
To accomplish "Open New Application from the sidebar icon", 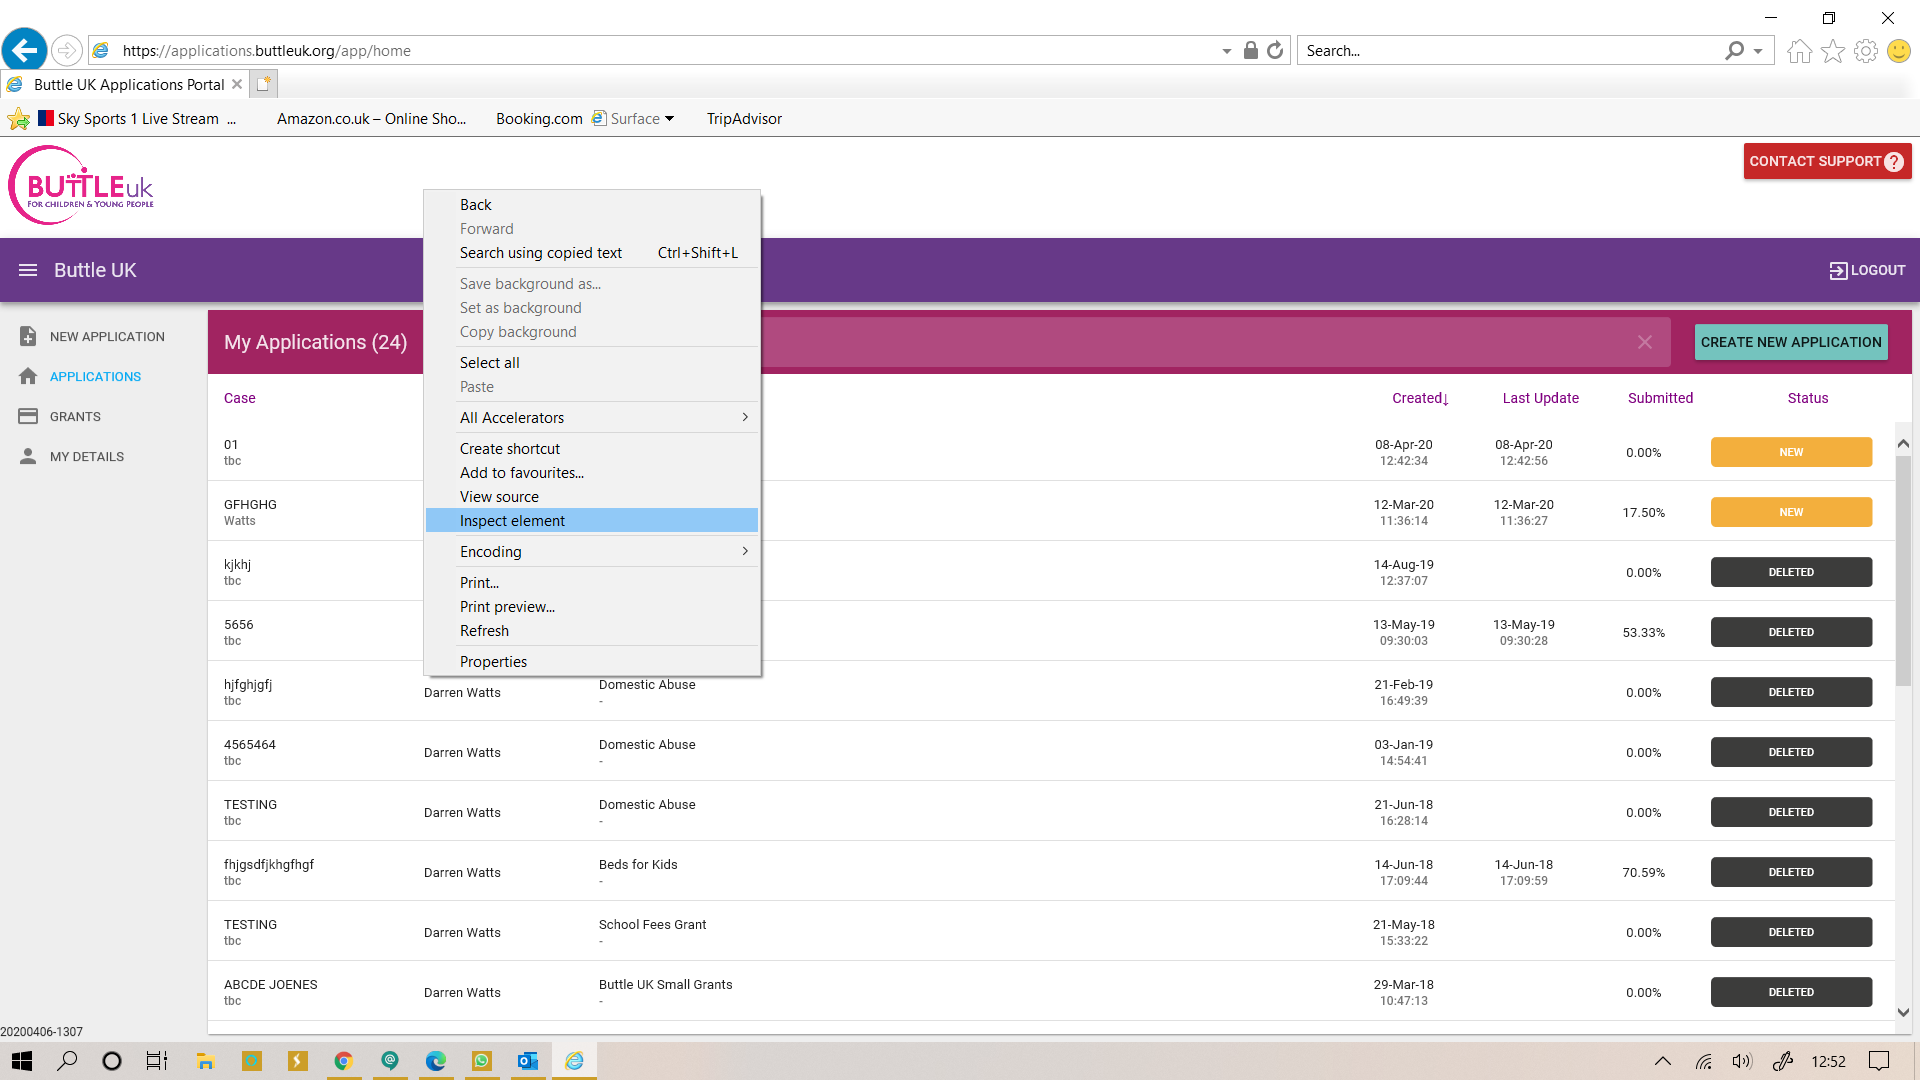I will [x=28, y=336].
